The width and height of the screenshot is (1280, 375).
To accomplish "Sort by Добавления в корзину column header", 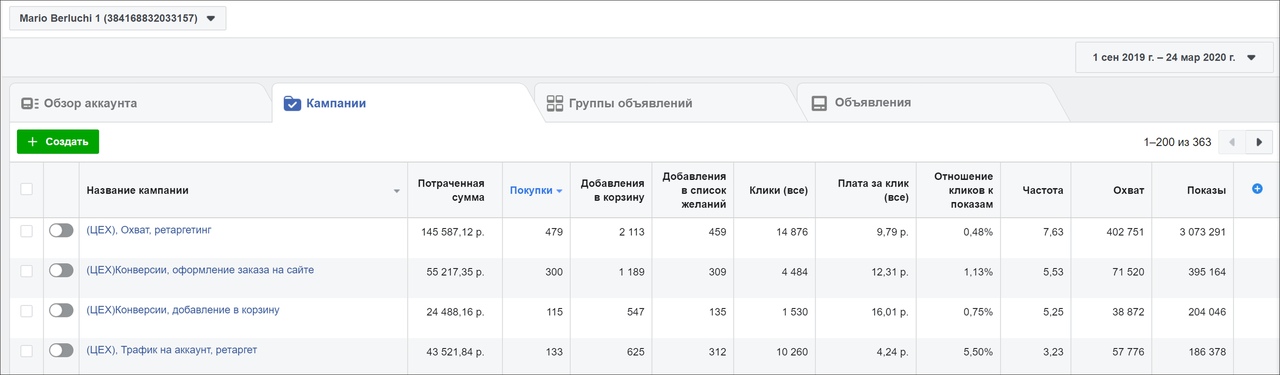I will (612, 190).
